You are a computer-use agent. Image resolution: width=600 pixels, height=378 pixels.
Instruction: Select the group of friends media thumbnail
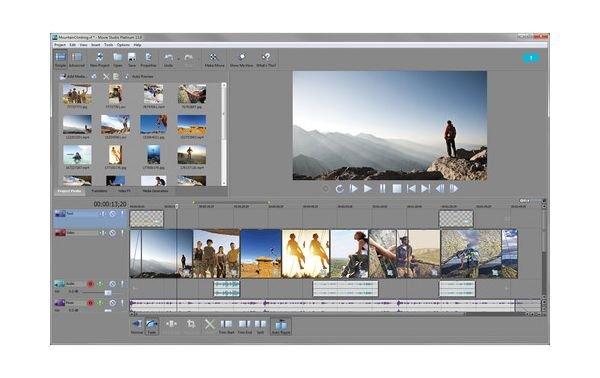pos(77,94)
